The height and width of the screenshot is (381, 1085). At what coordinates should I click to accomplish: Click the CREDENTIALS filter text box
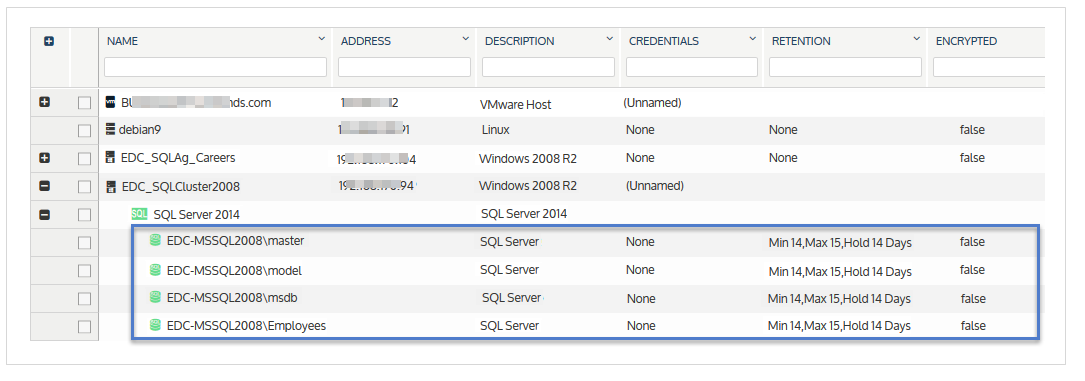[692, 67]
